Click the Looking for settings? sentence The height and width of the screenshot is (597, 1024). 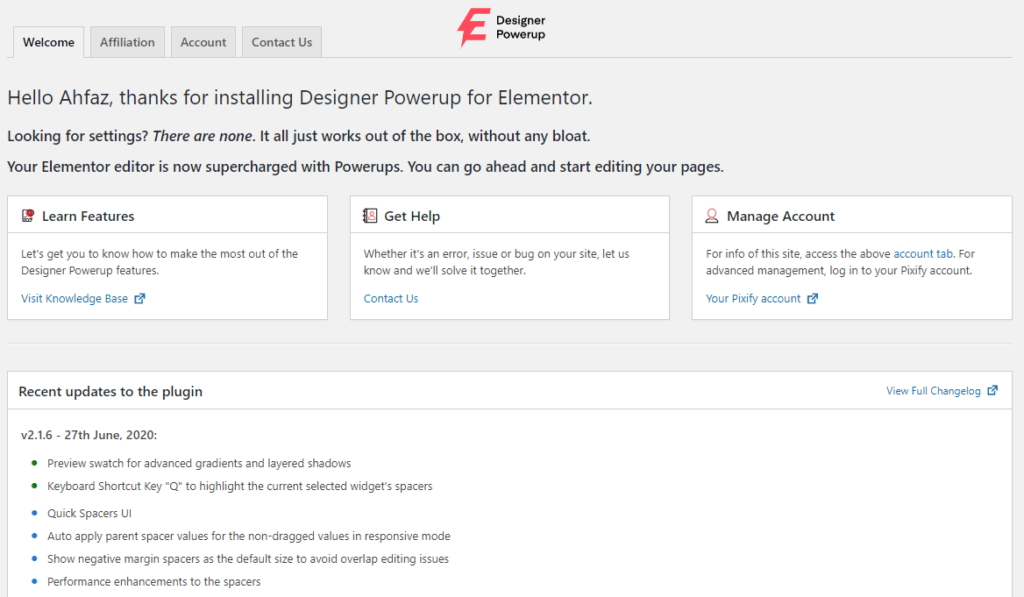298,136
